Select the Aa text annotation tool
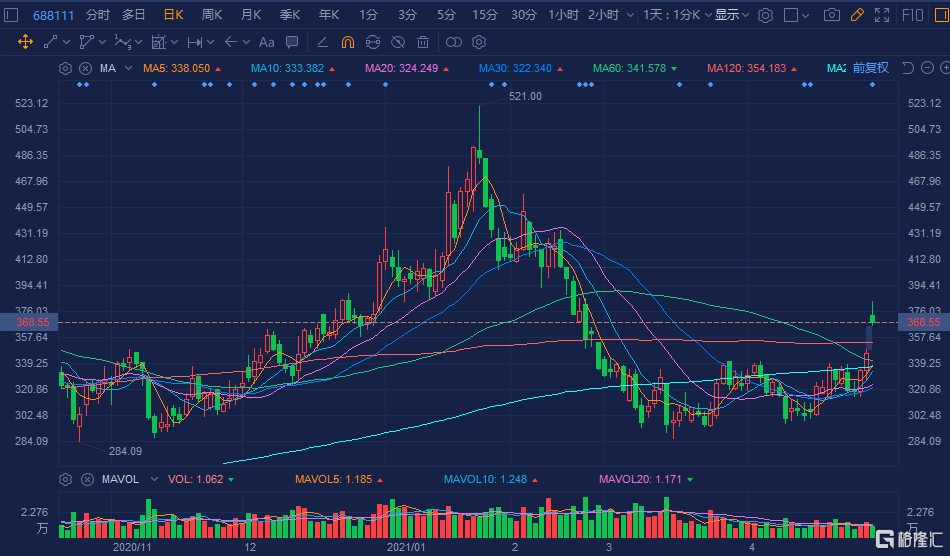This screenshot has width=950, height=556. (x=267, y=42)
